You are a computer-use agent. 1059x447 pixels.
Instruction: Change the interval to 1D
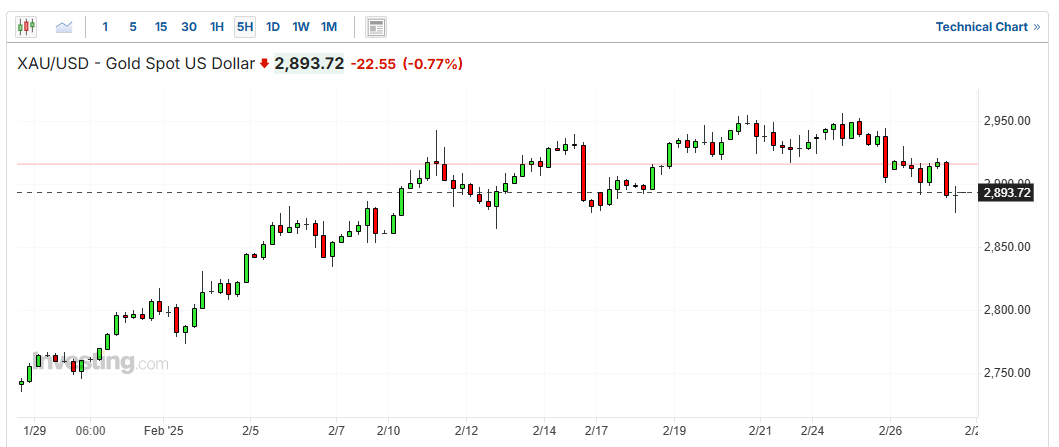272,27
